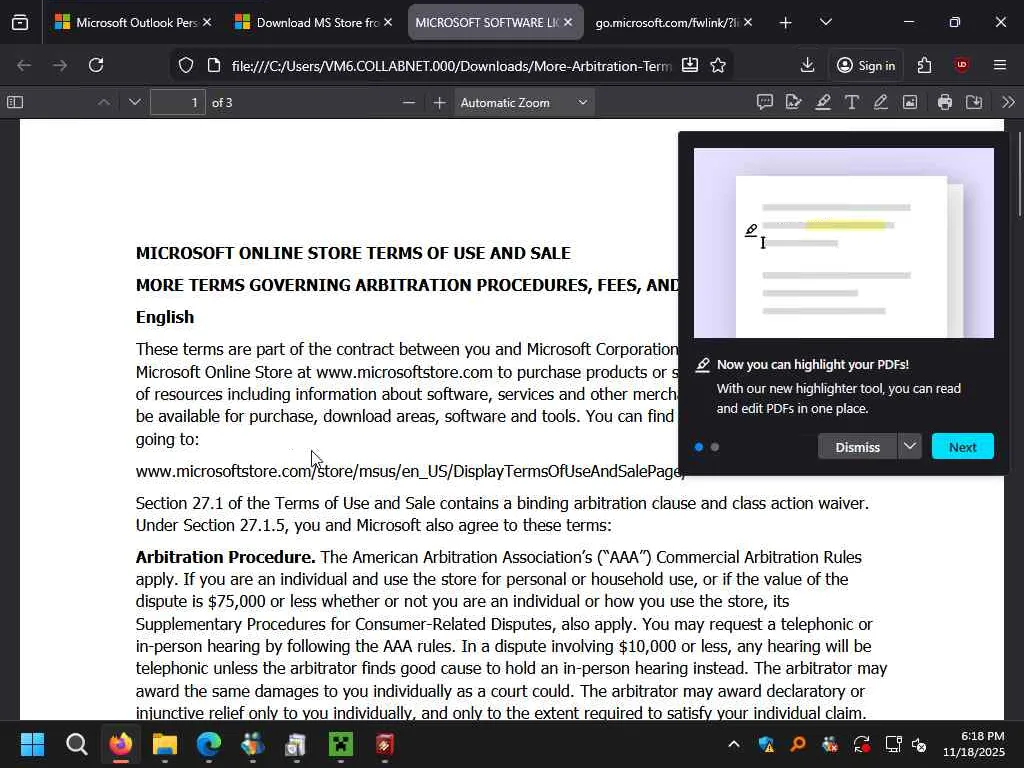
Task: Select the add image tool
Action: 910,103
